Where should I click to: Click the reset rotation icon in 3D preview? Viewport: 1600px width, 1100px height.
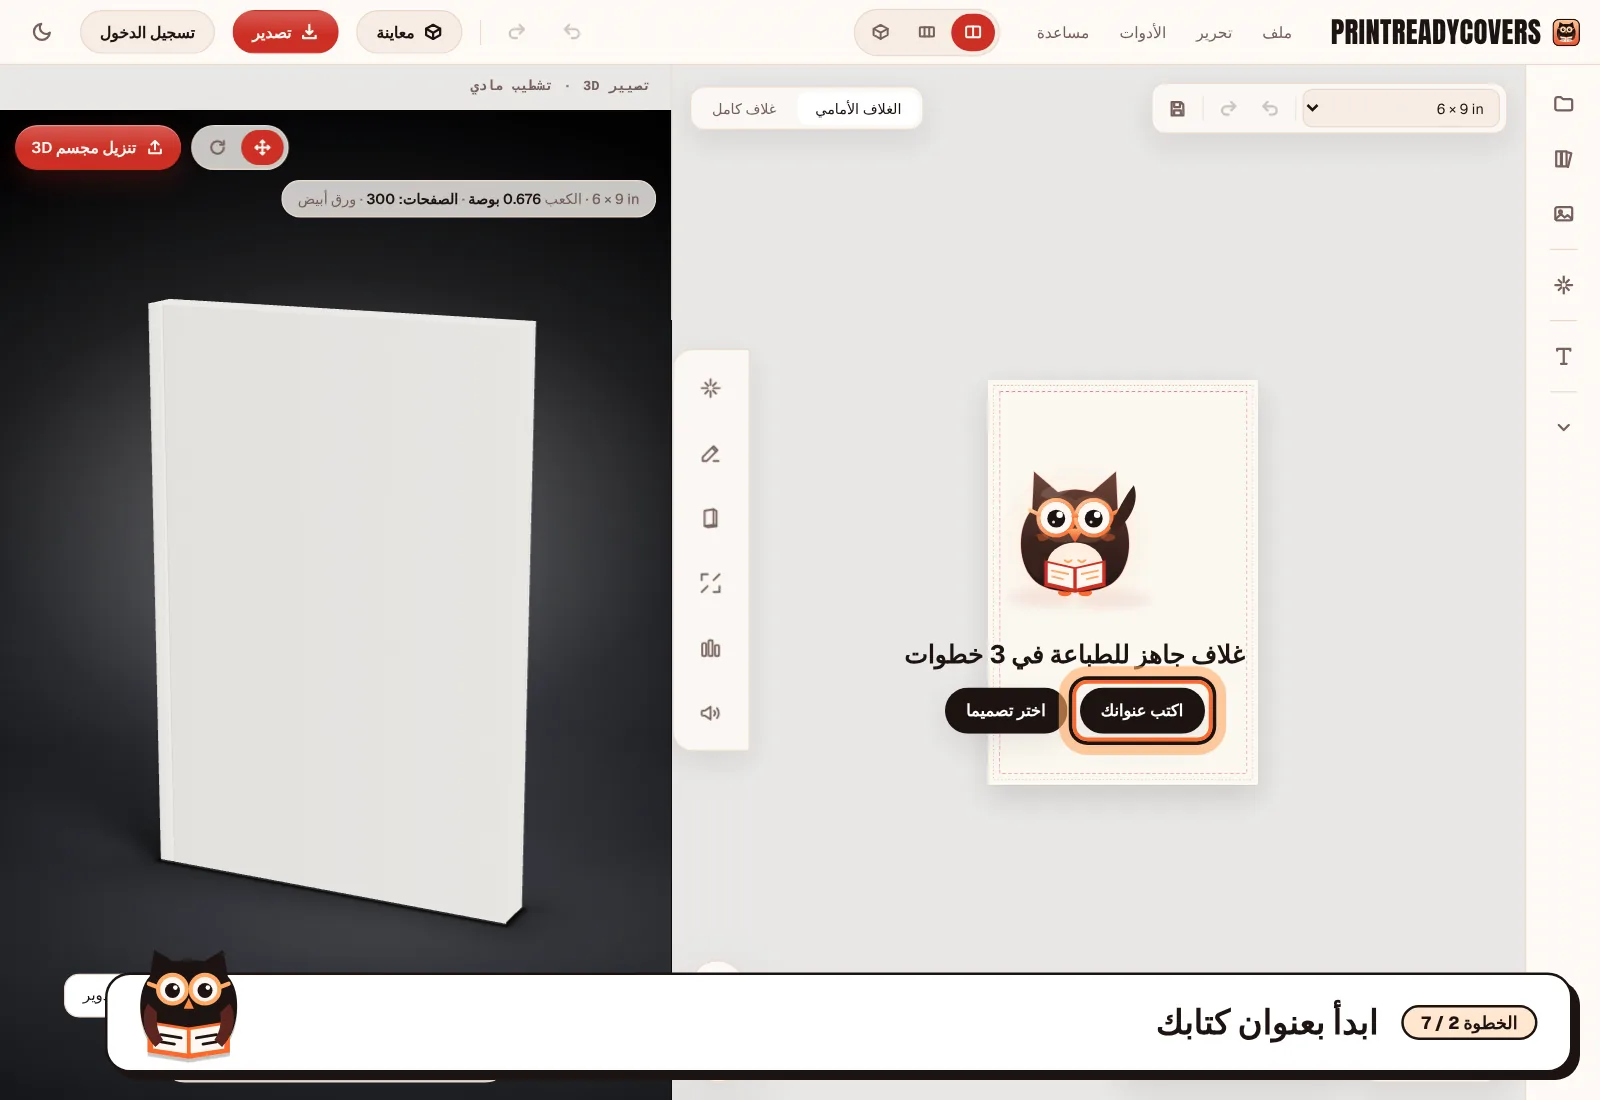217,147
